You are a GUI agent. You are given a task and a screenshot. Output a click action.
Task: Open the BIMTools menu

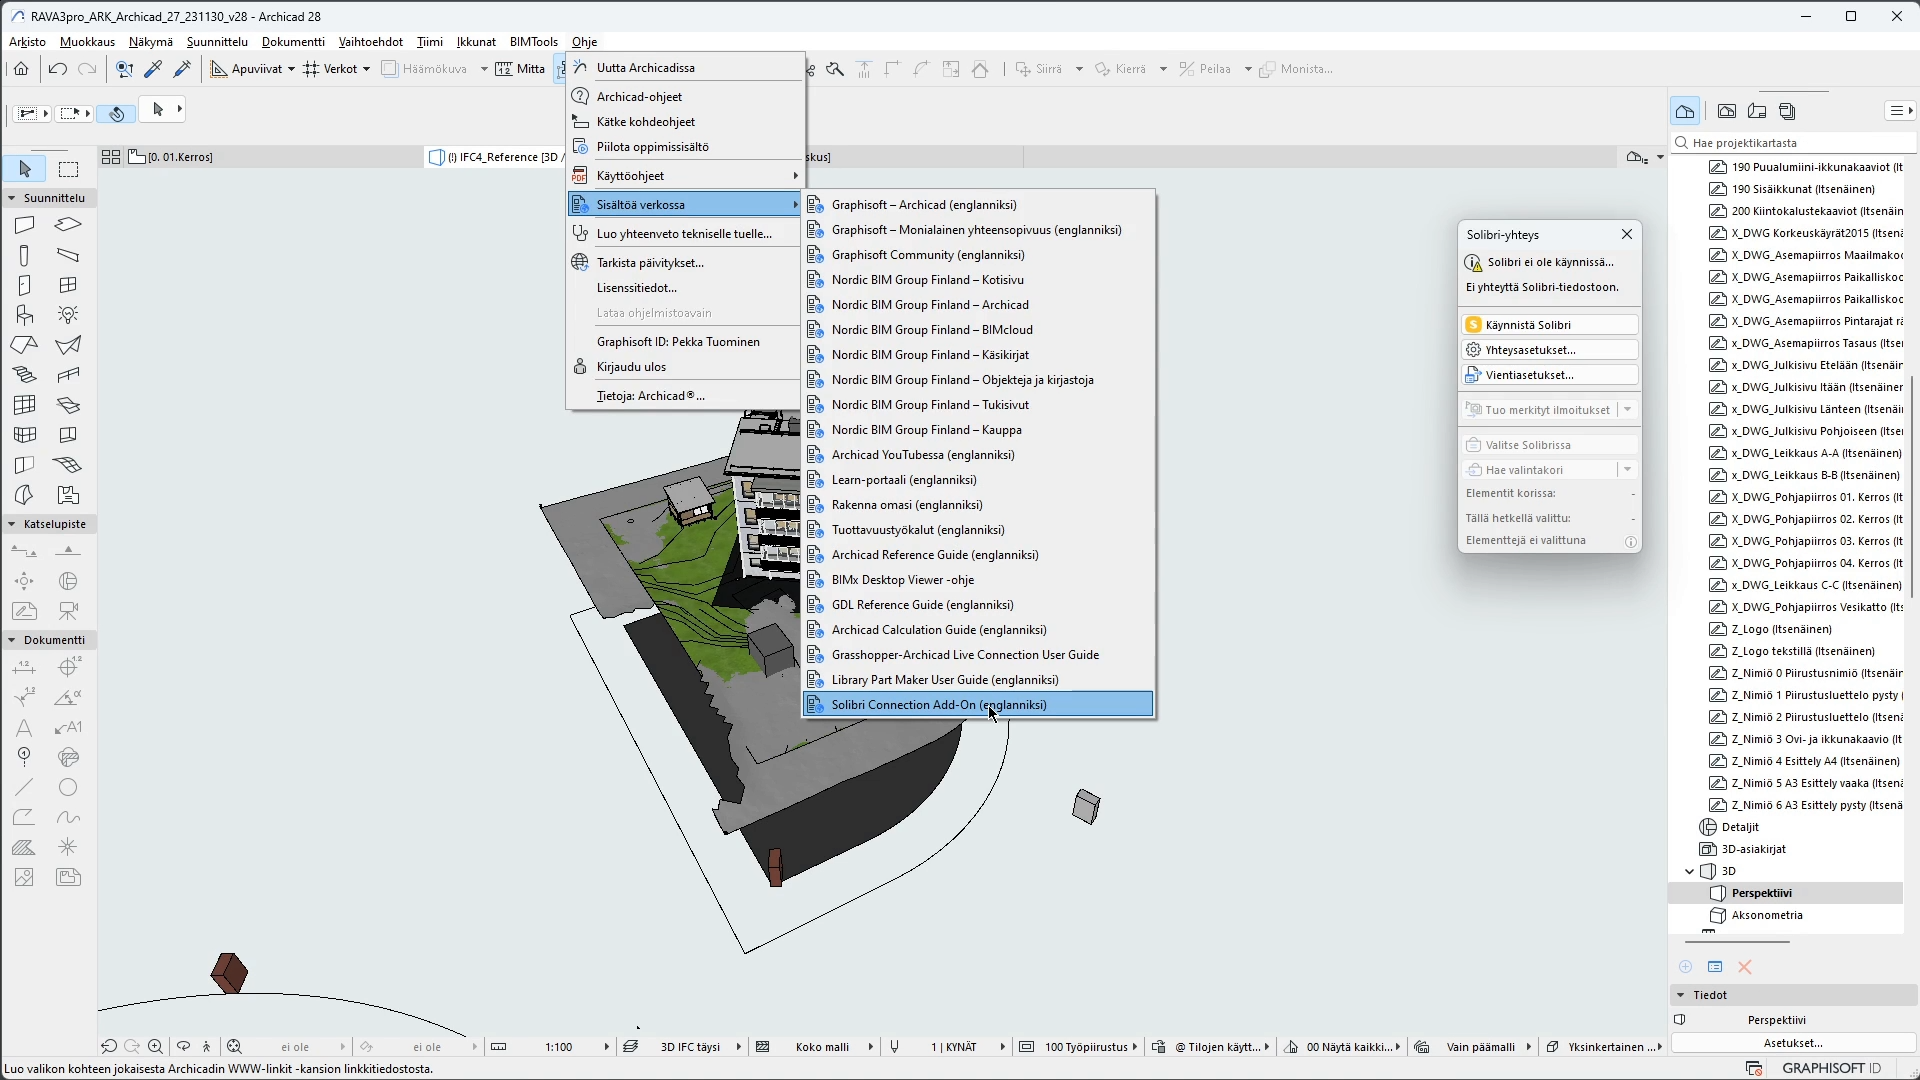[534, 42]
